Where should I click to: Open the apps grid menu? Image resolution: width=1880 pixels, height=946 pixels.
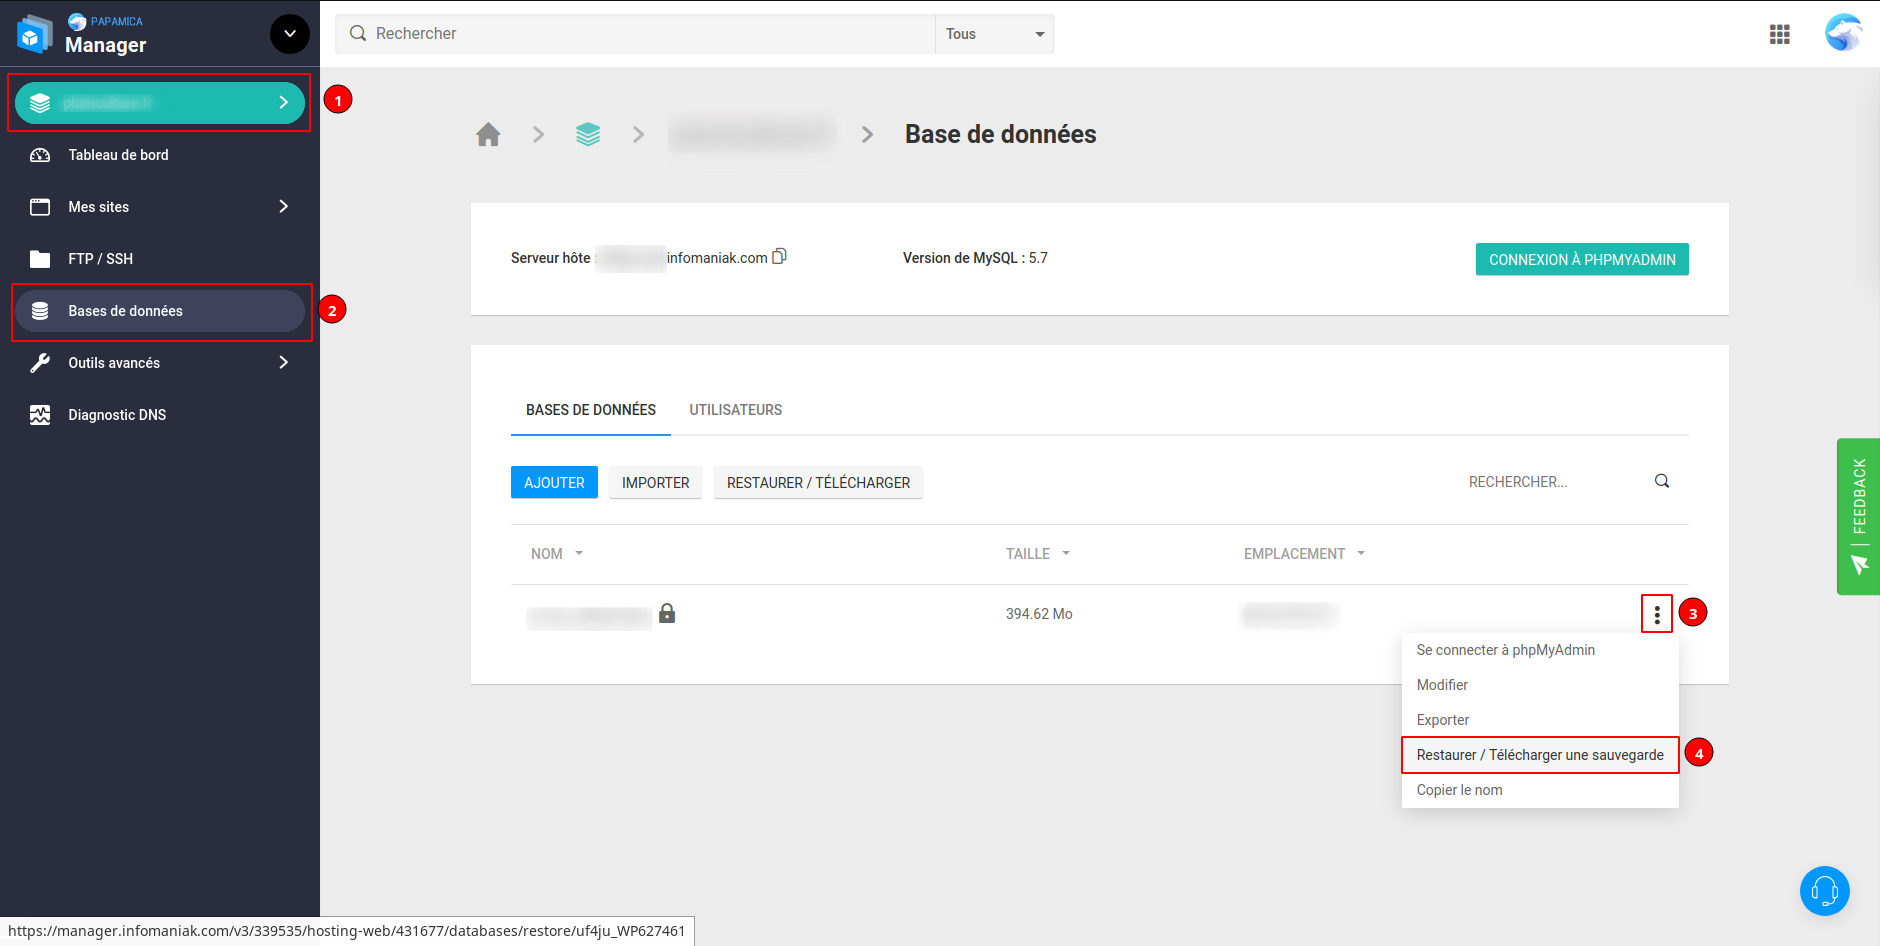(1779, 34)
